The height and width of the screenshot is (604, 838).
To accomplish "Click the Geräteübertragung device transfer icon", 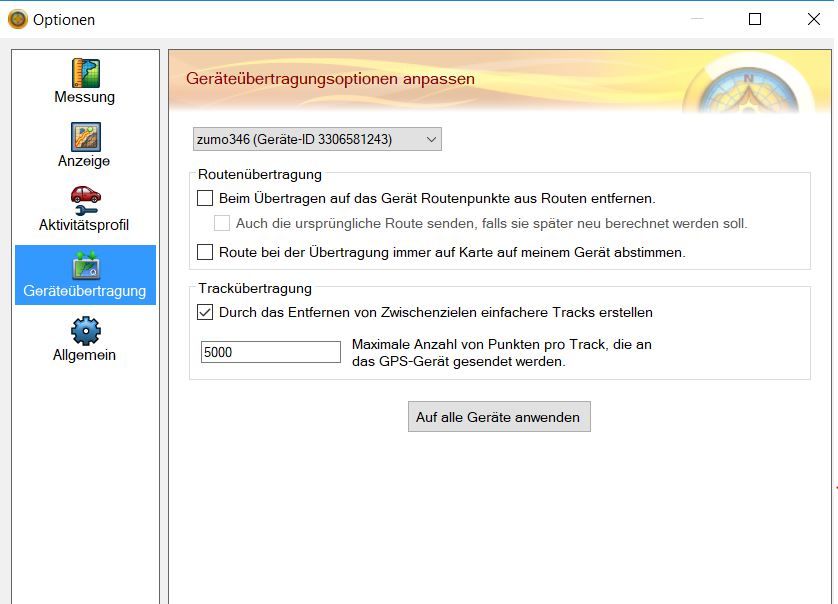I will 85,266.
